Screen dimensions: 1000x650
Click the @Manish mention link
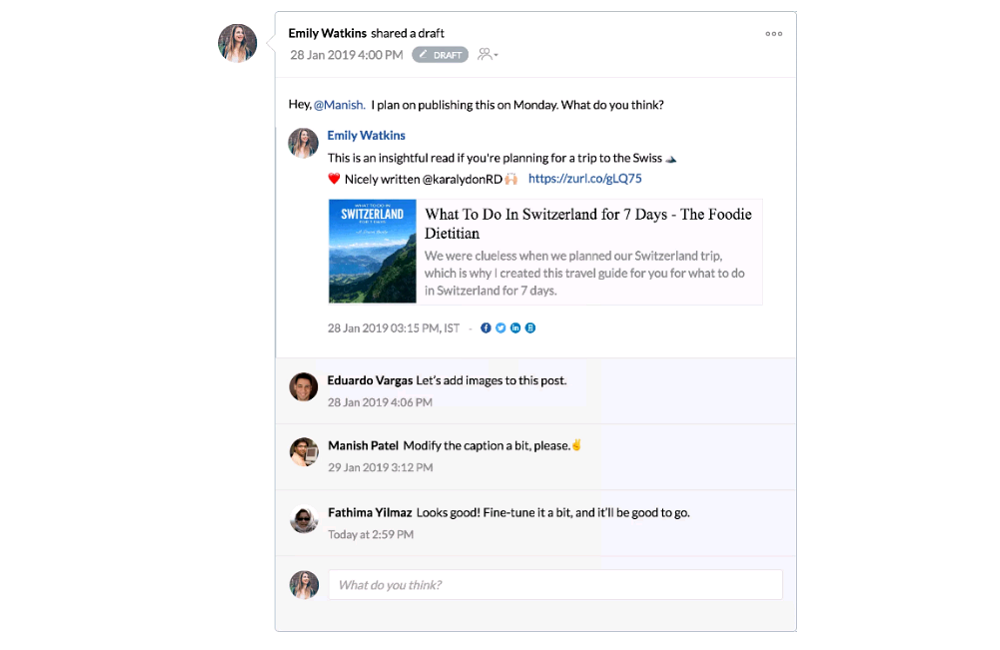(339, 105)
